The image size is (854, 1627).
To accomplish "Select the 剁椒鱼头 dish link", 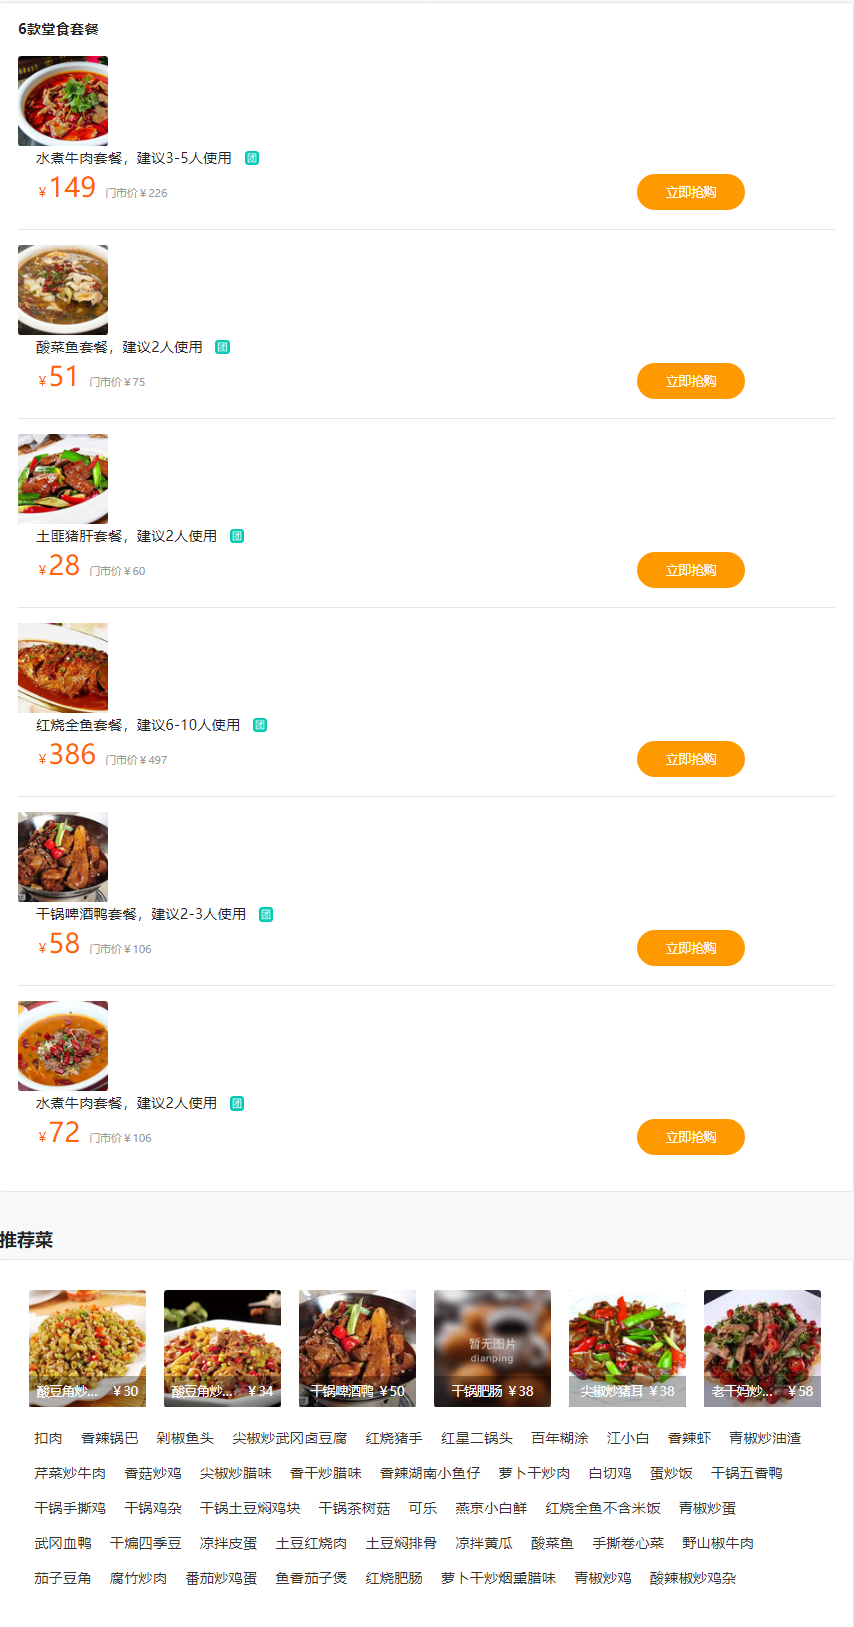I will click(185, 1438).
